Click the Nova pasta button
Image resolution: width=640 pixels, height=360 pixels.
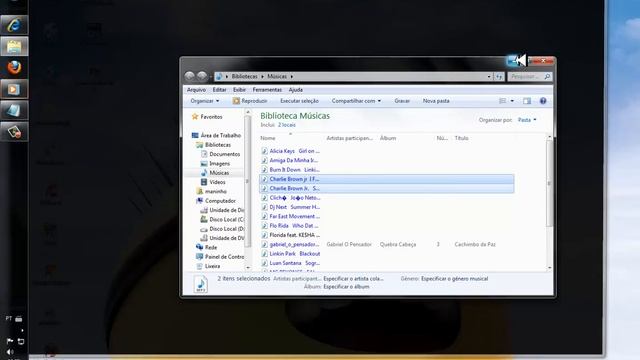click(436, 101)
